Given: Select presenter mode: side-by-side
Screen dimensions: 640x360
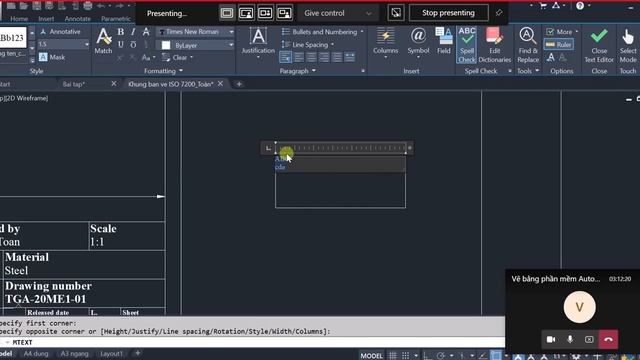Looking at the screenshot, I should (265, 13).
